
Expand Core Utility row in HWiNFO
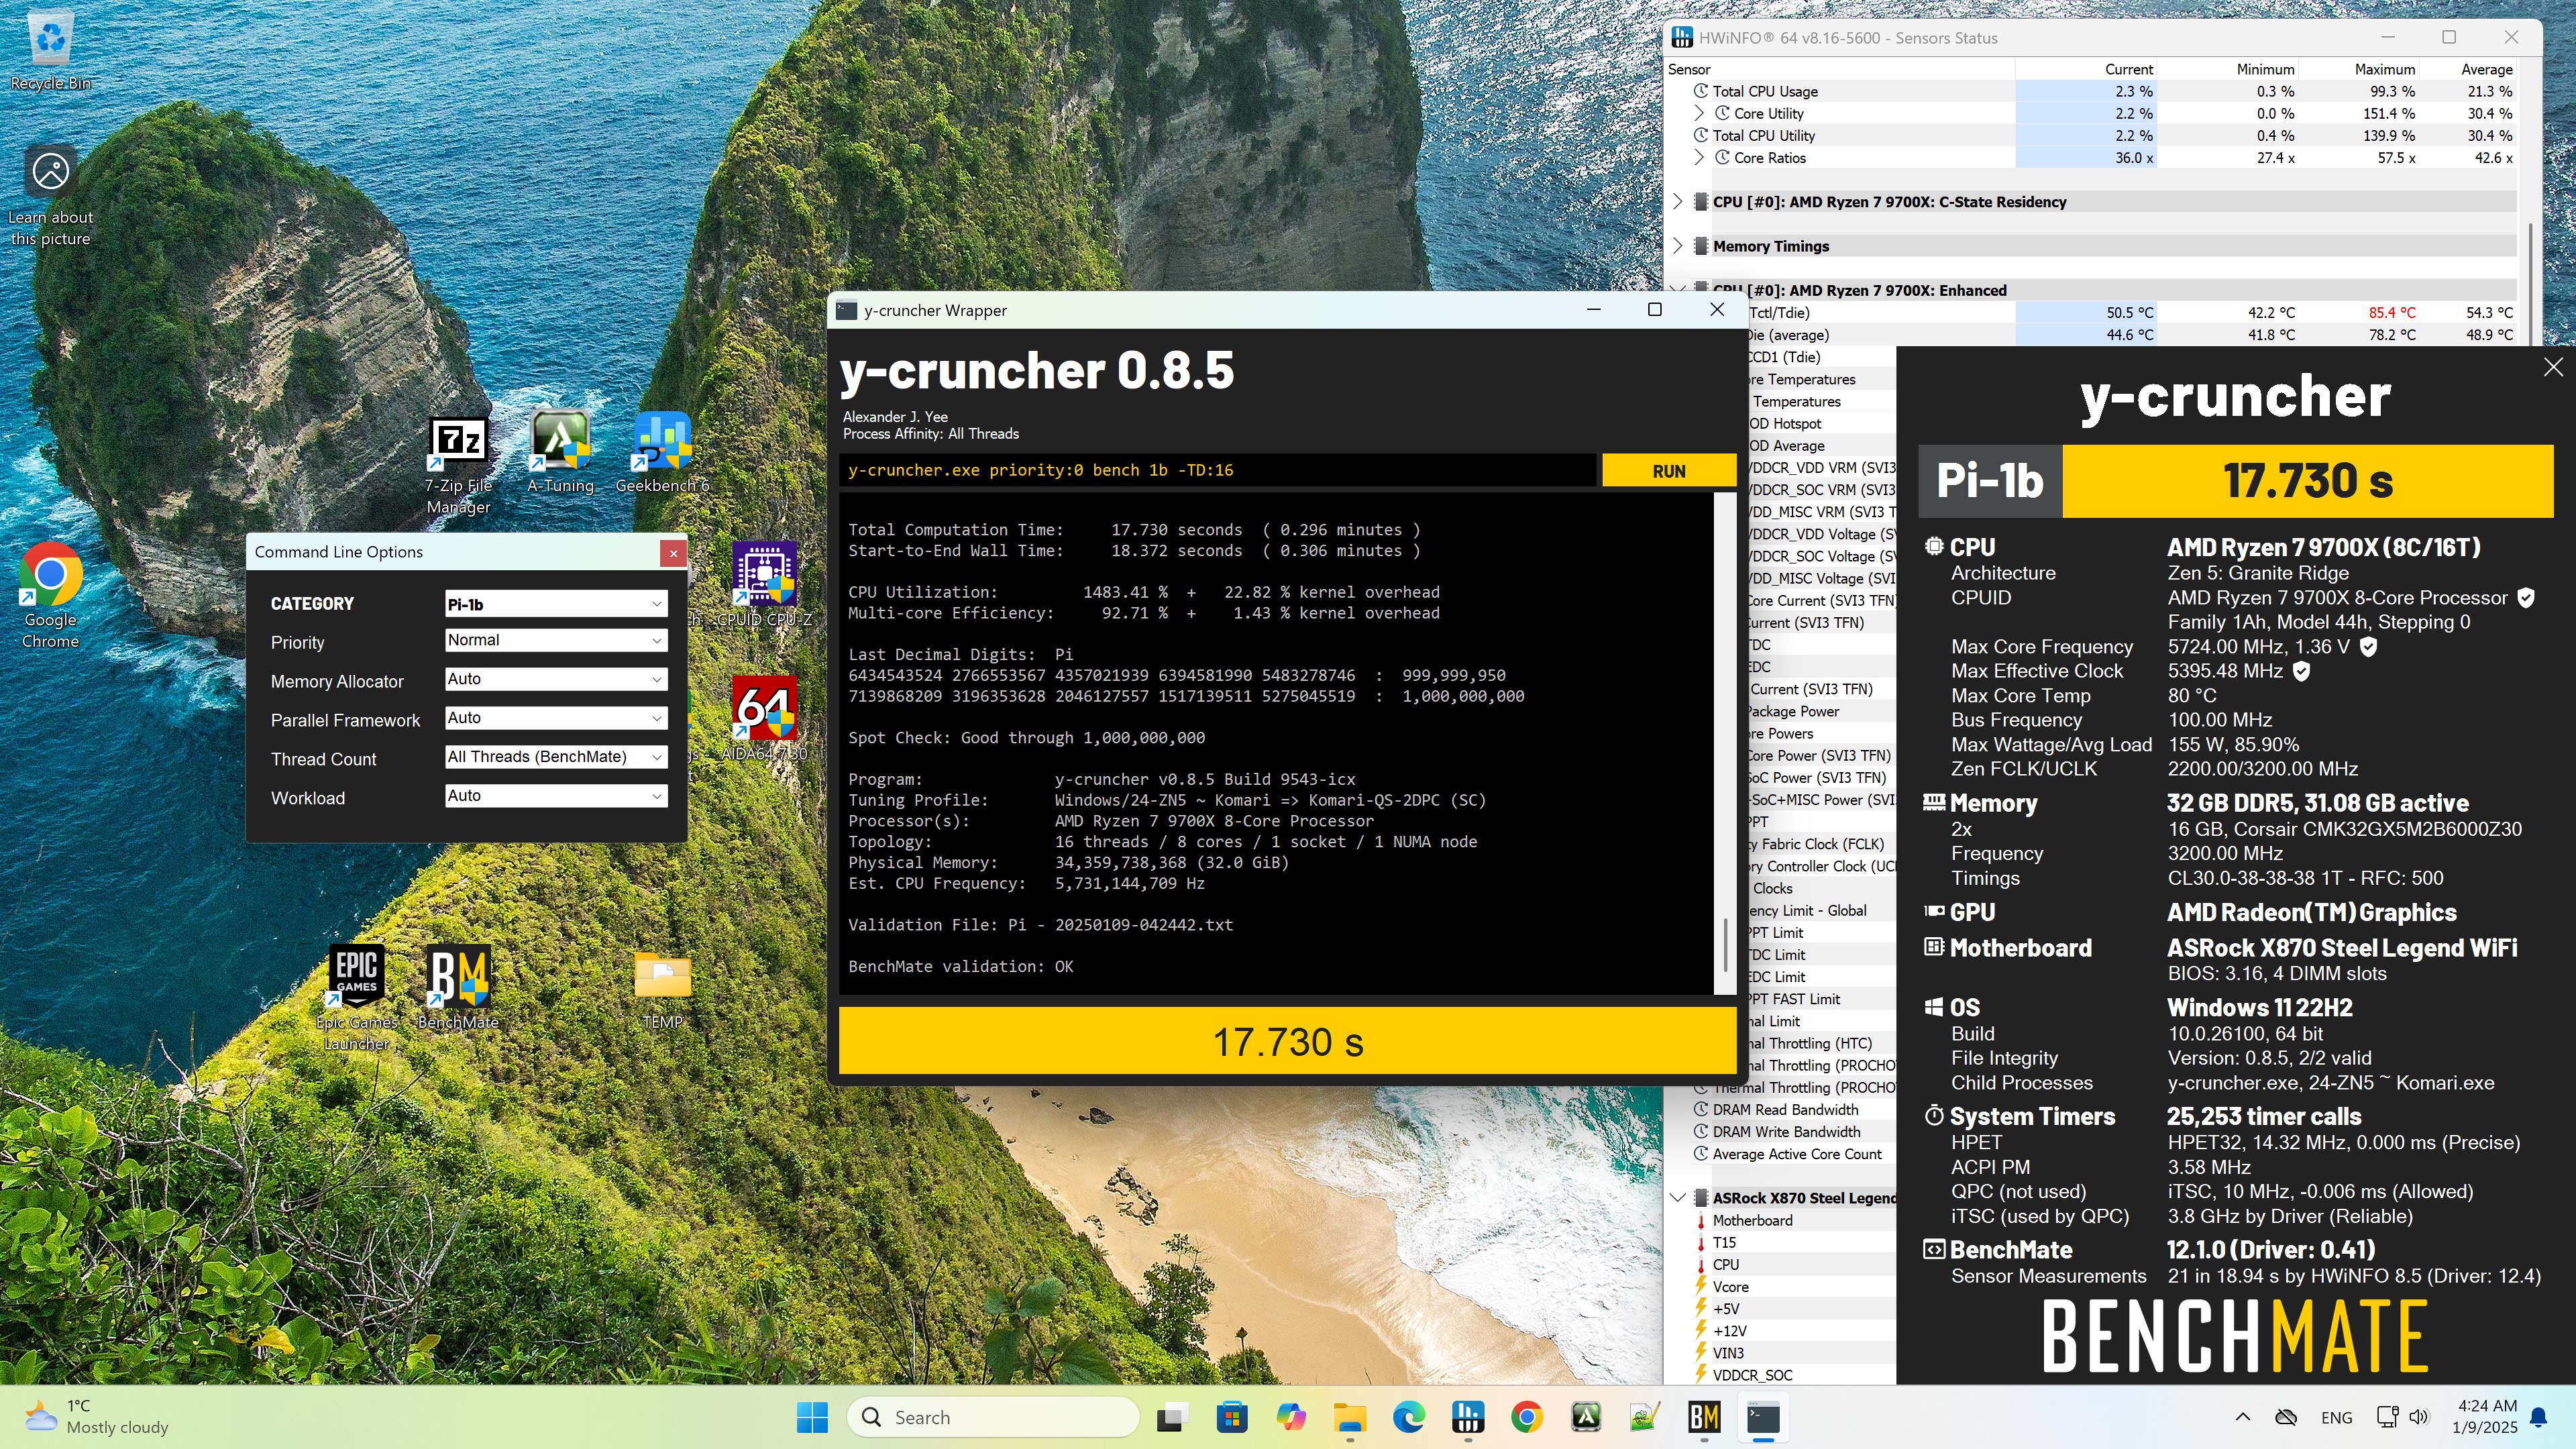pos(1699,113)
